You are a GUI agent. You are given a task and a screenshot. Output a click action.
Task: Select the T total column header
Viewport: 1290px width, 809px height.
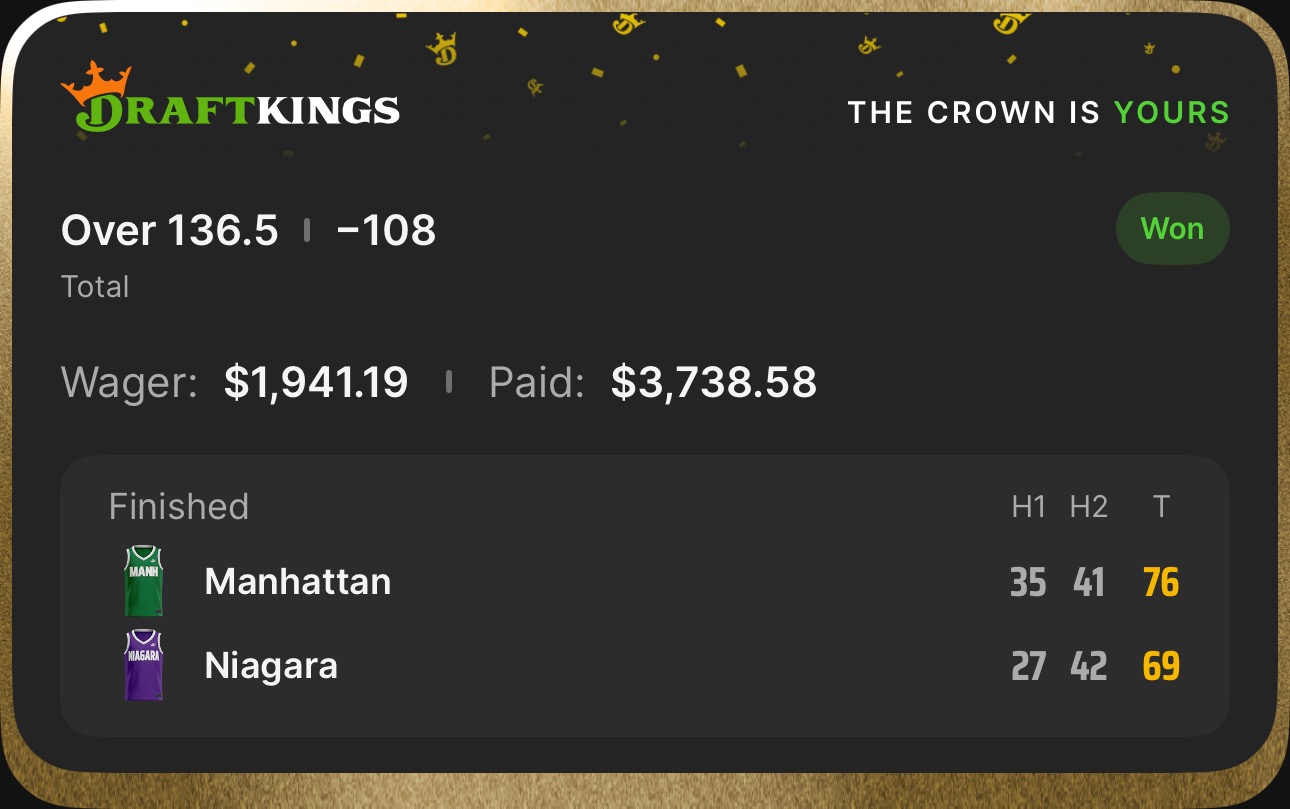point(1161,508)
